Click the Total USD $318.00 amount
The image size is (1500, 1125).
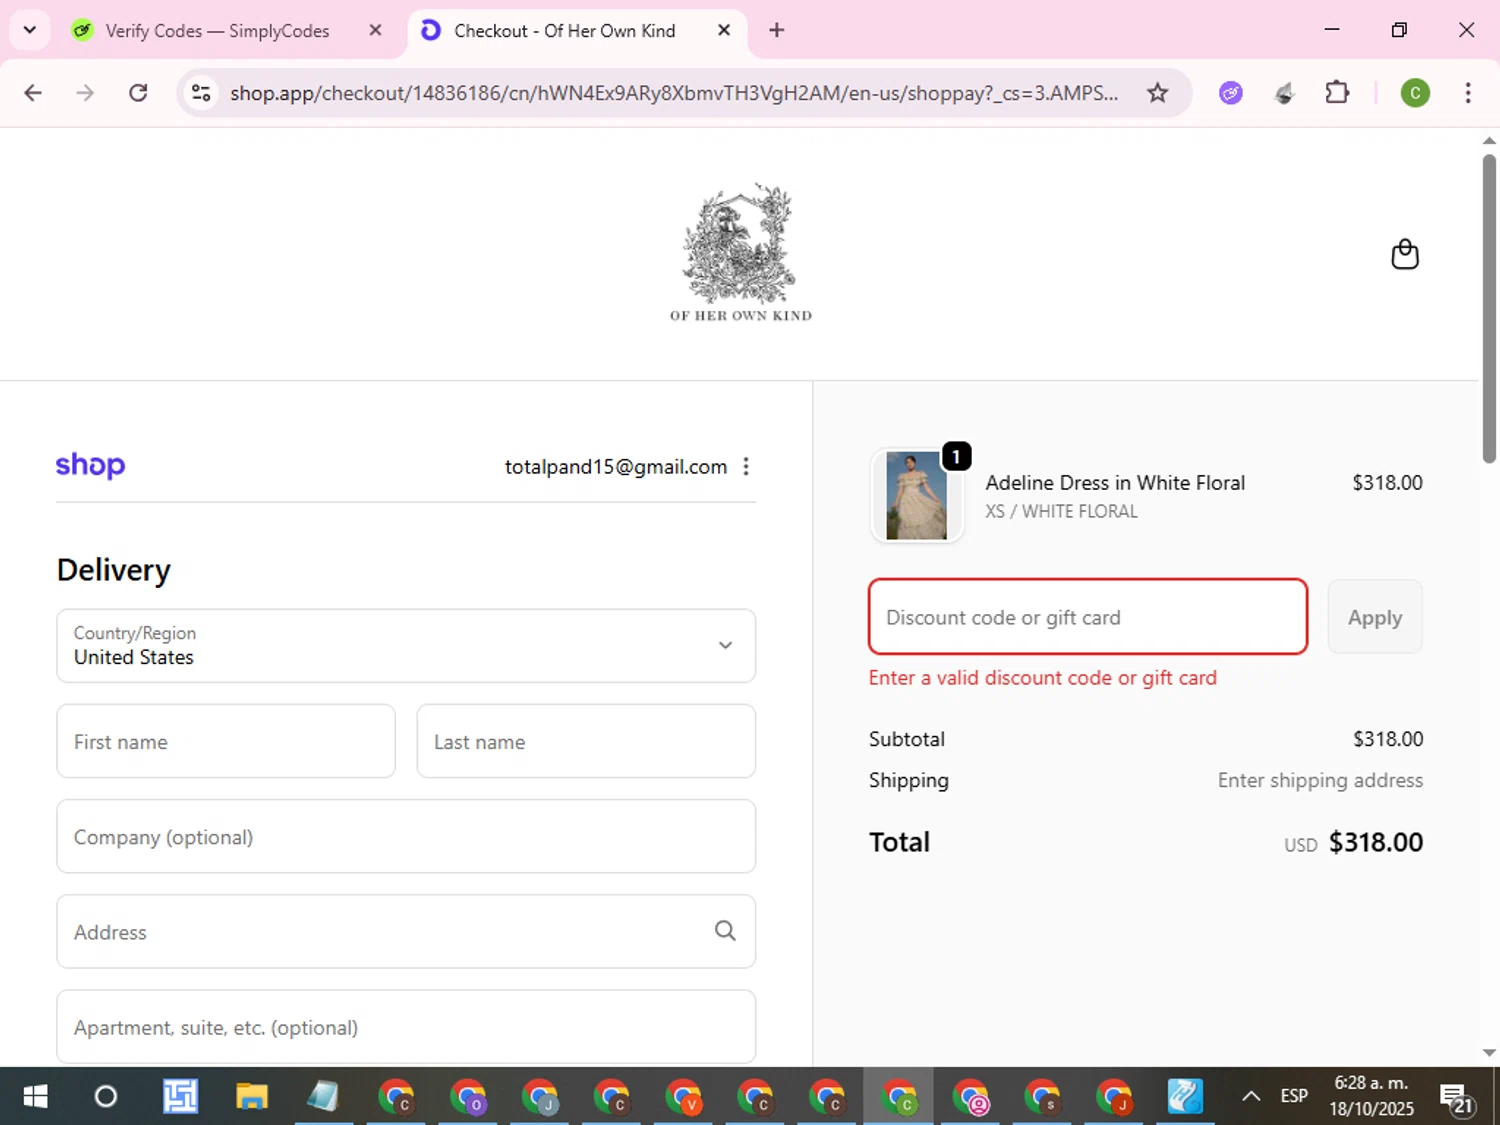point(1354,843)
